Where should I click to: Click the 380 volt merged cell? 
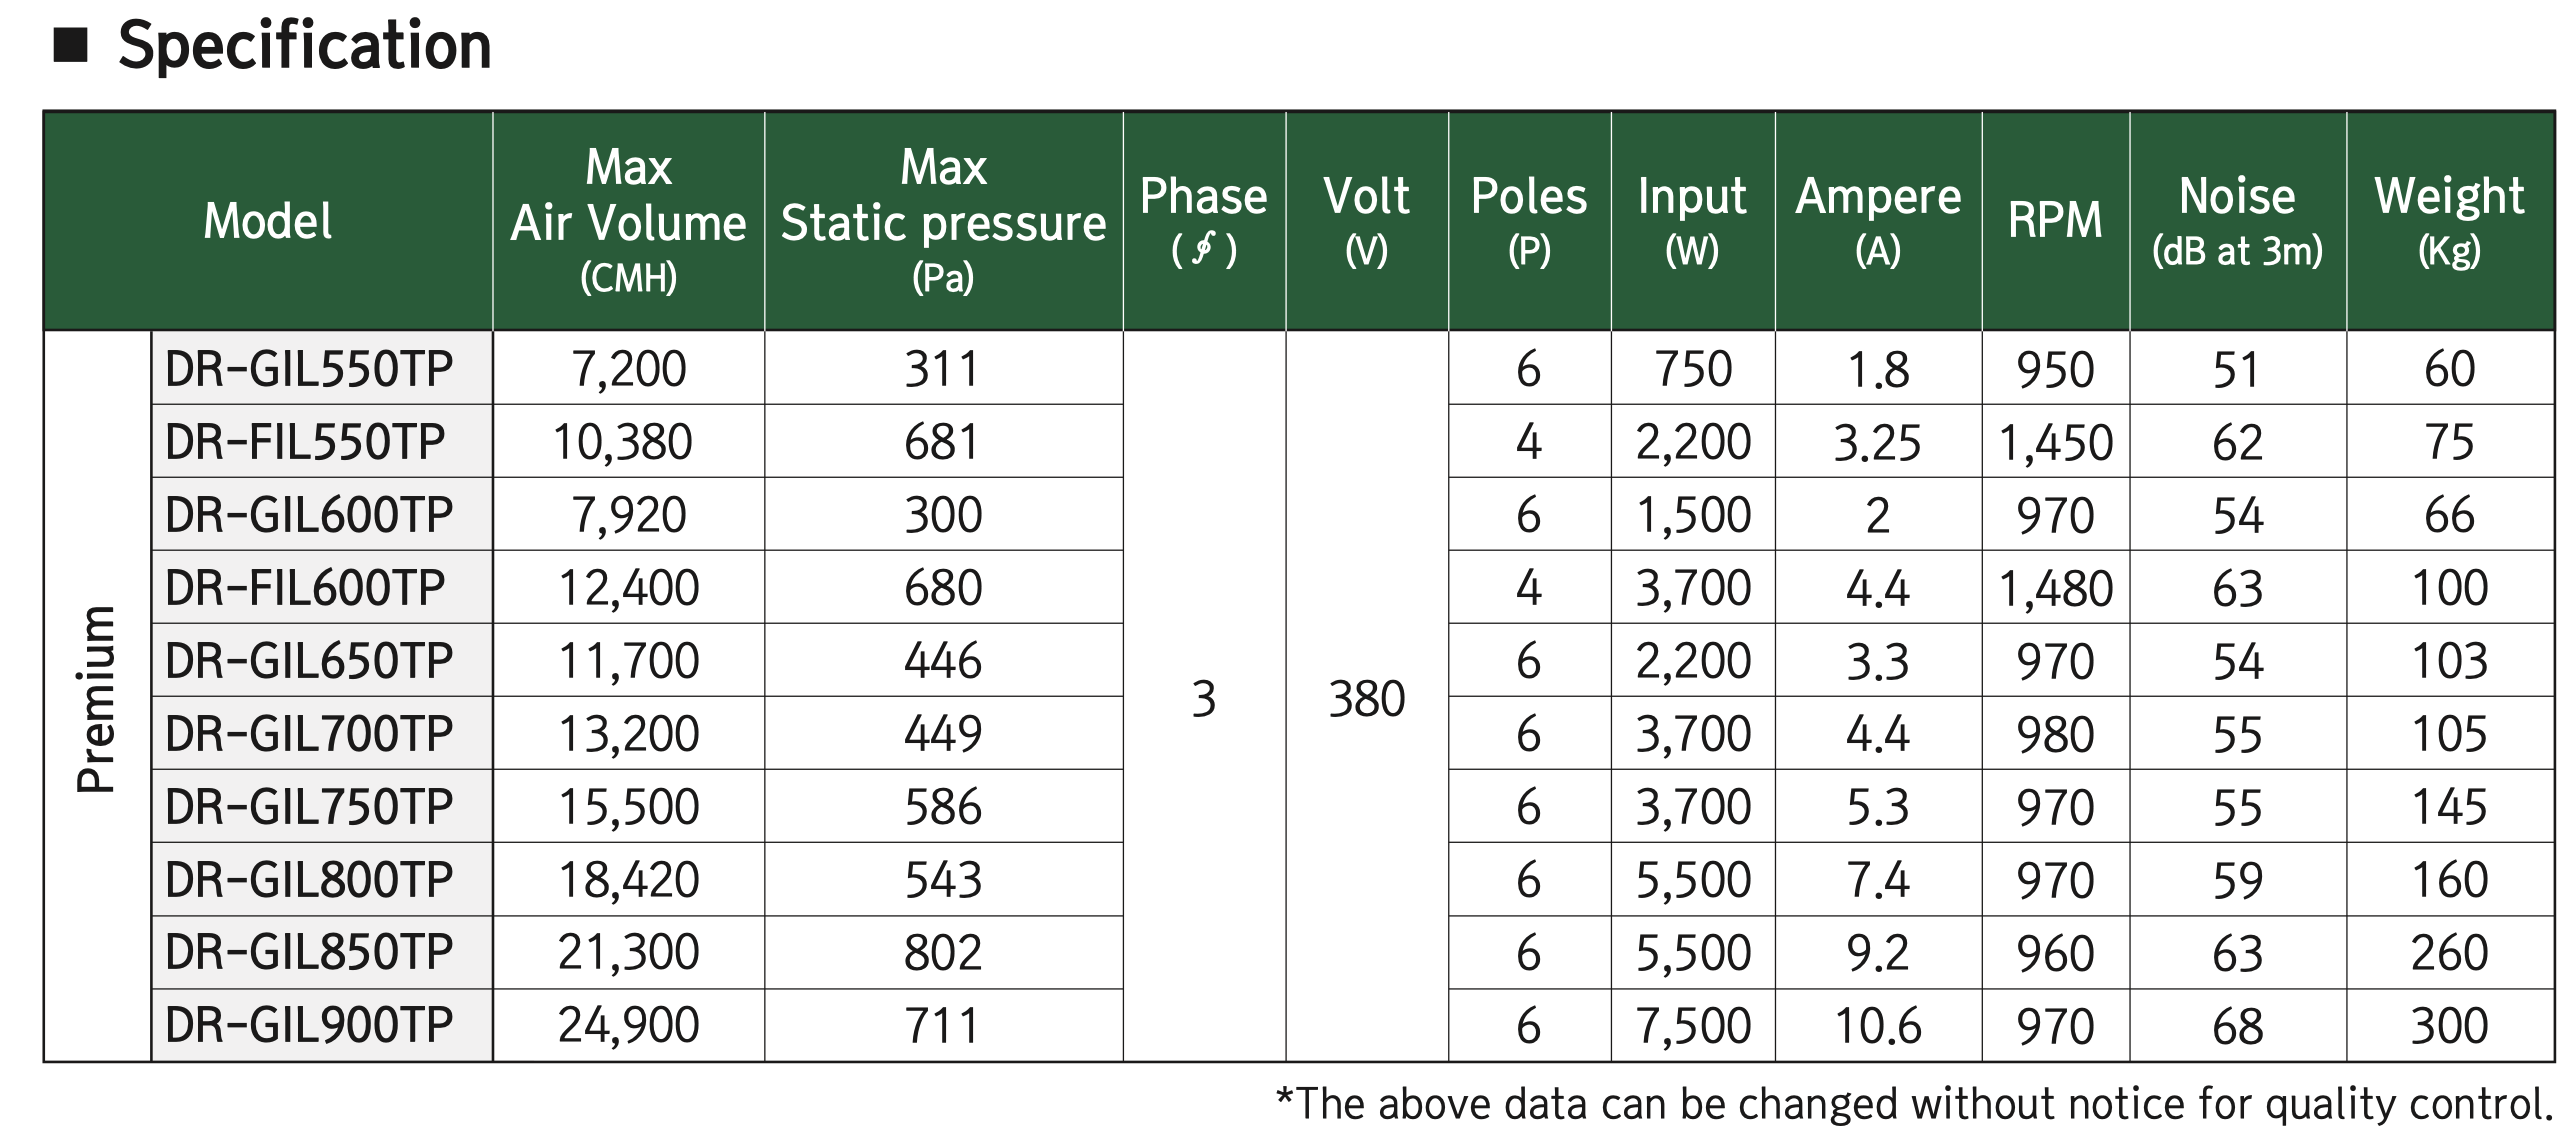pos(1367,697)
